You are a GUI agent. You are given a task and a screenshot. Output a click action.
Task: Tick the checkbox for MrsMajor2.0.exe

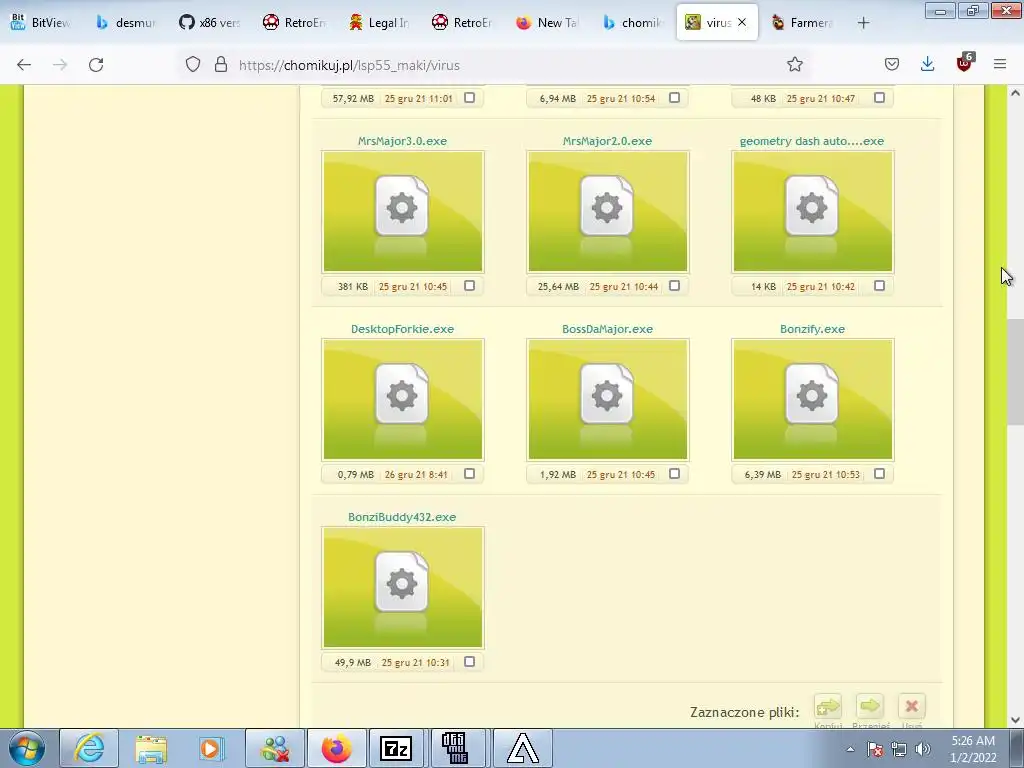coord(675,285)
